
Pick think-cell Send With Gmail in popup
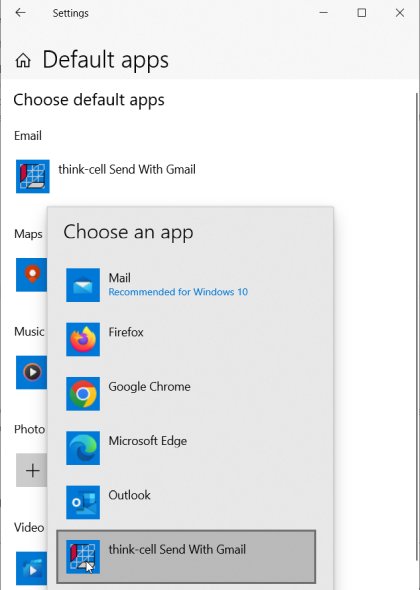[x=186, y=557]
